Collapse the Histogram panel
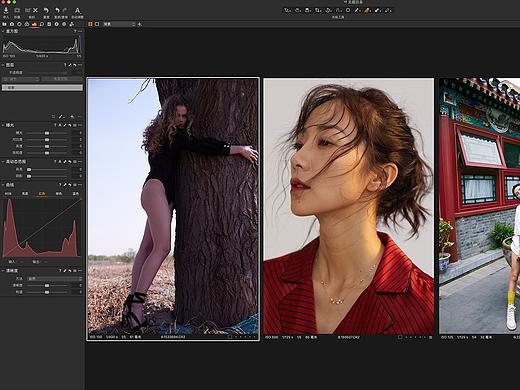 3,31
